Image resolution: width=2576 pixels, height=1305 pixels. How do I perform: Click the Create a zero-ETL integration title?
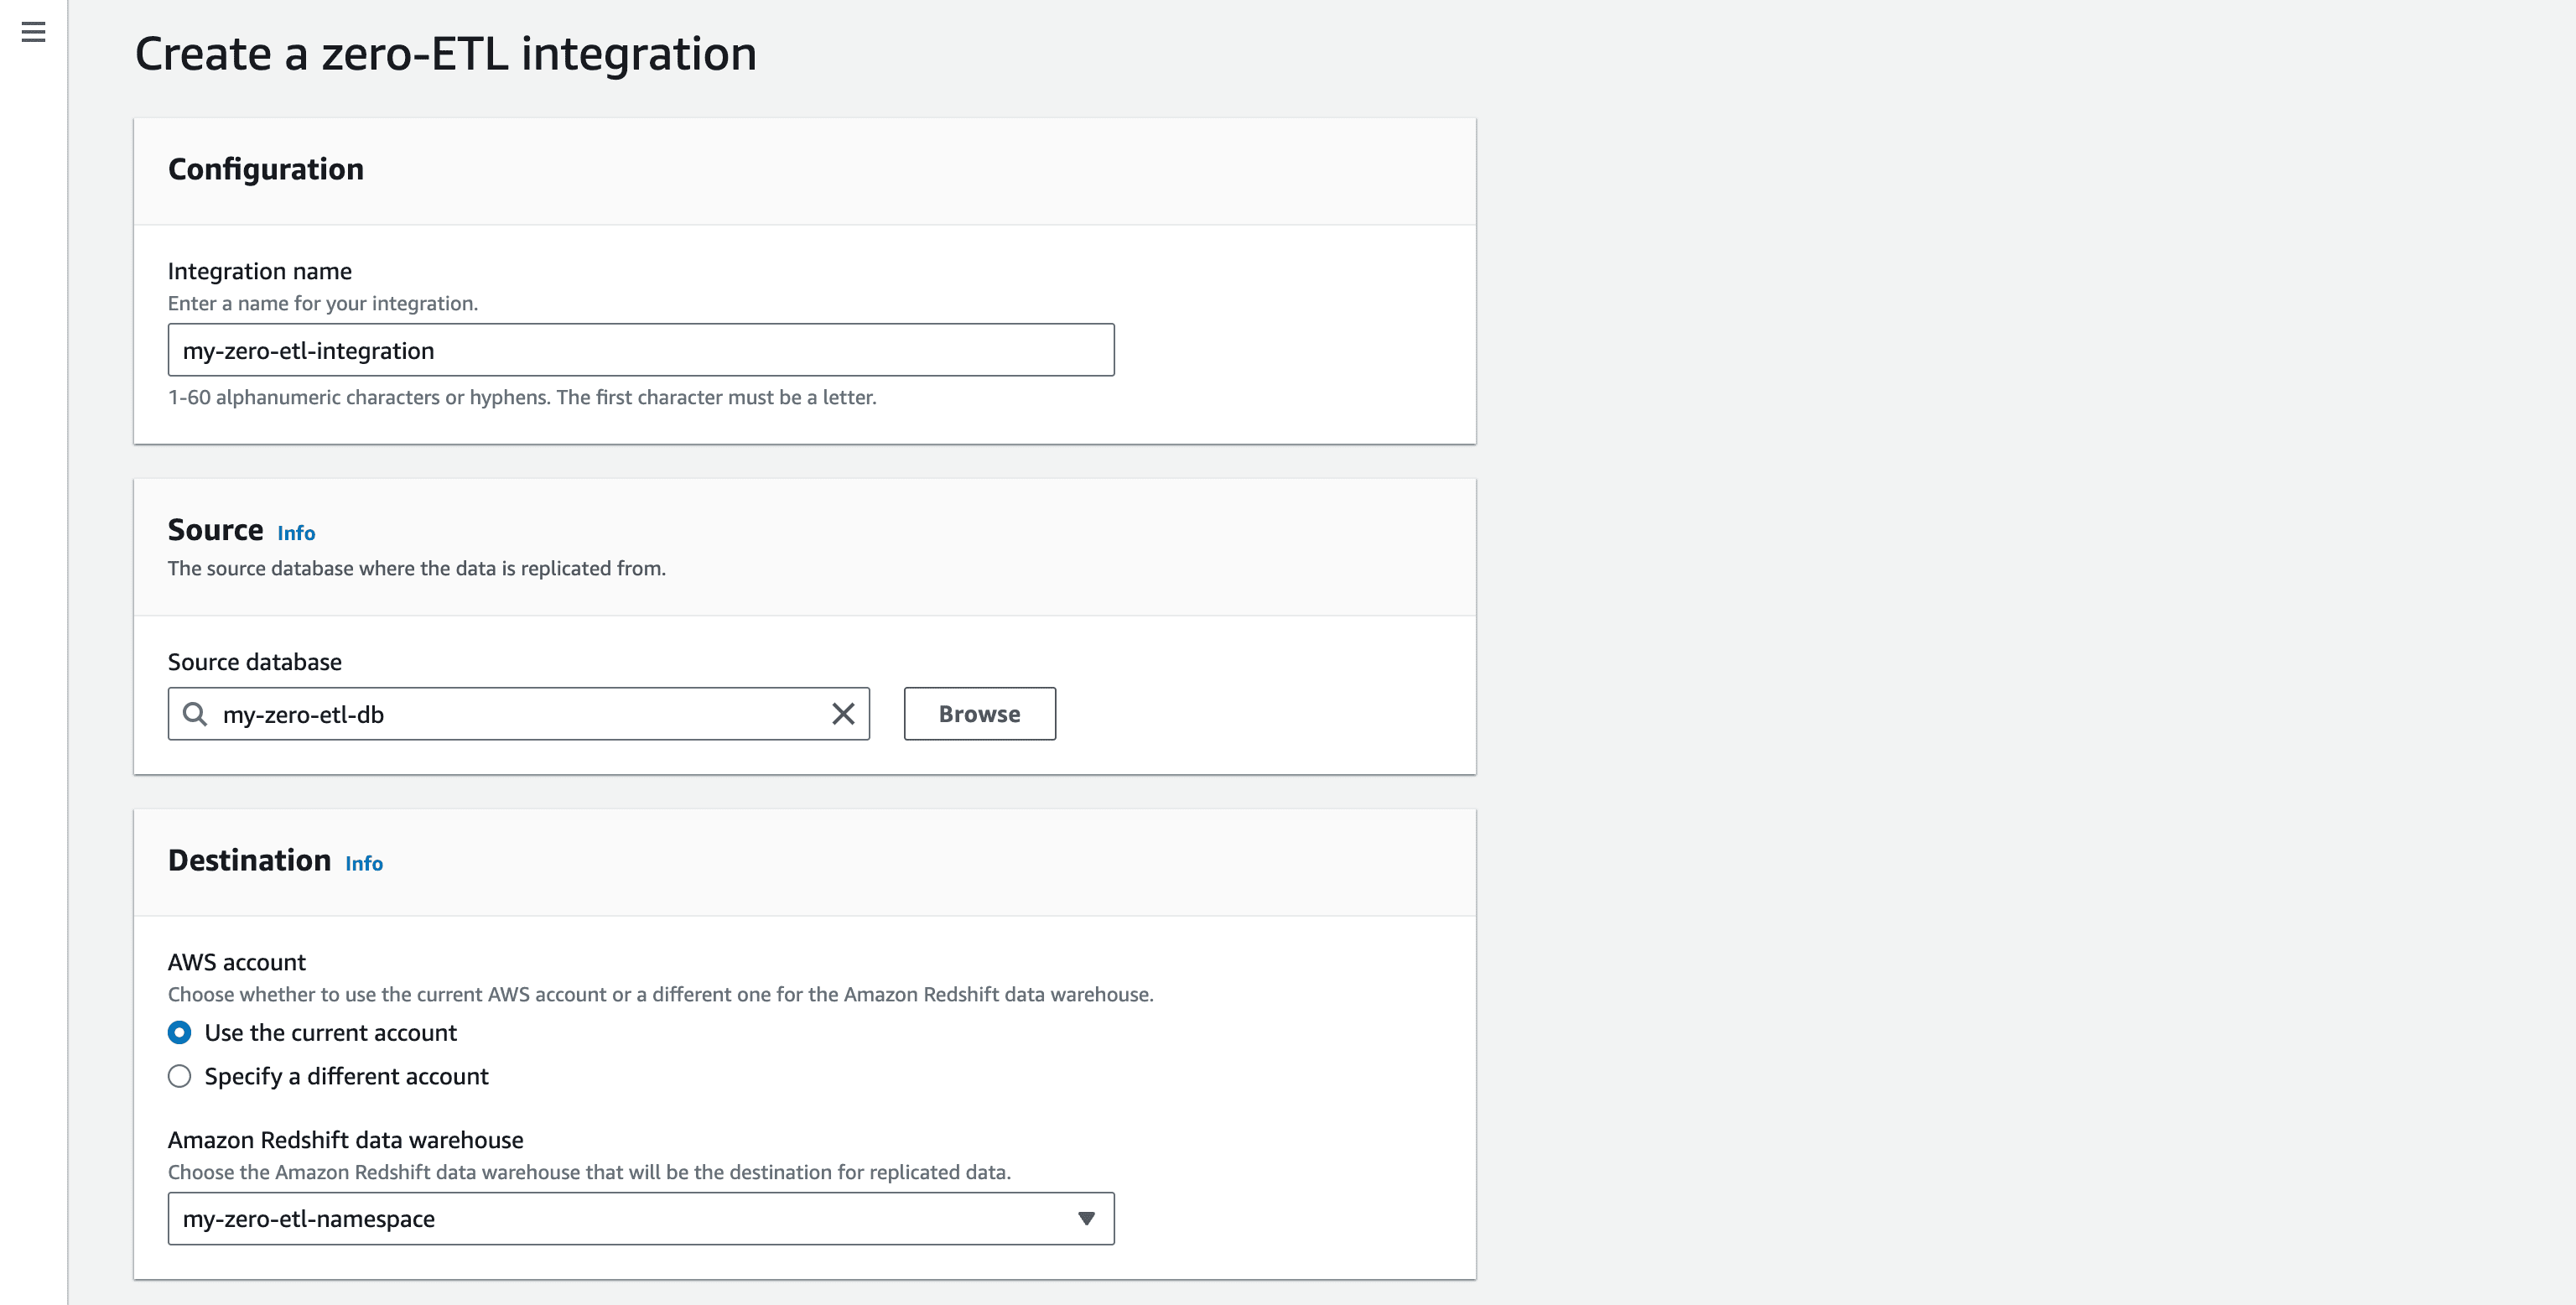pos(446,54)
